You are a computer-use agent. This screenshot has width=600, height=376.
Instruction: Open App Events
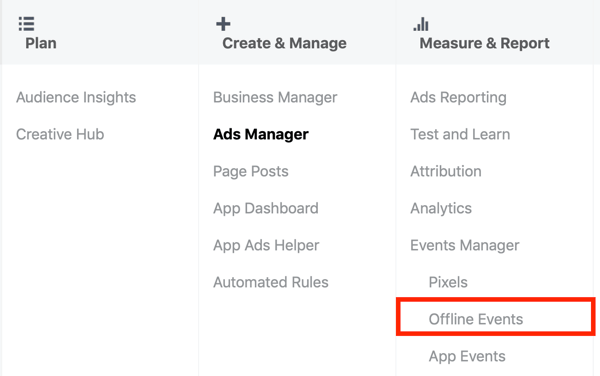[467, 356]
